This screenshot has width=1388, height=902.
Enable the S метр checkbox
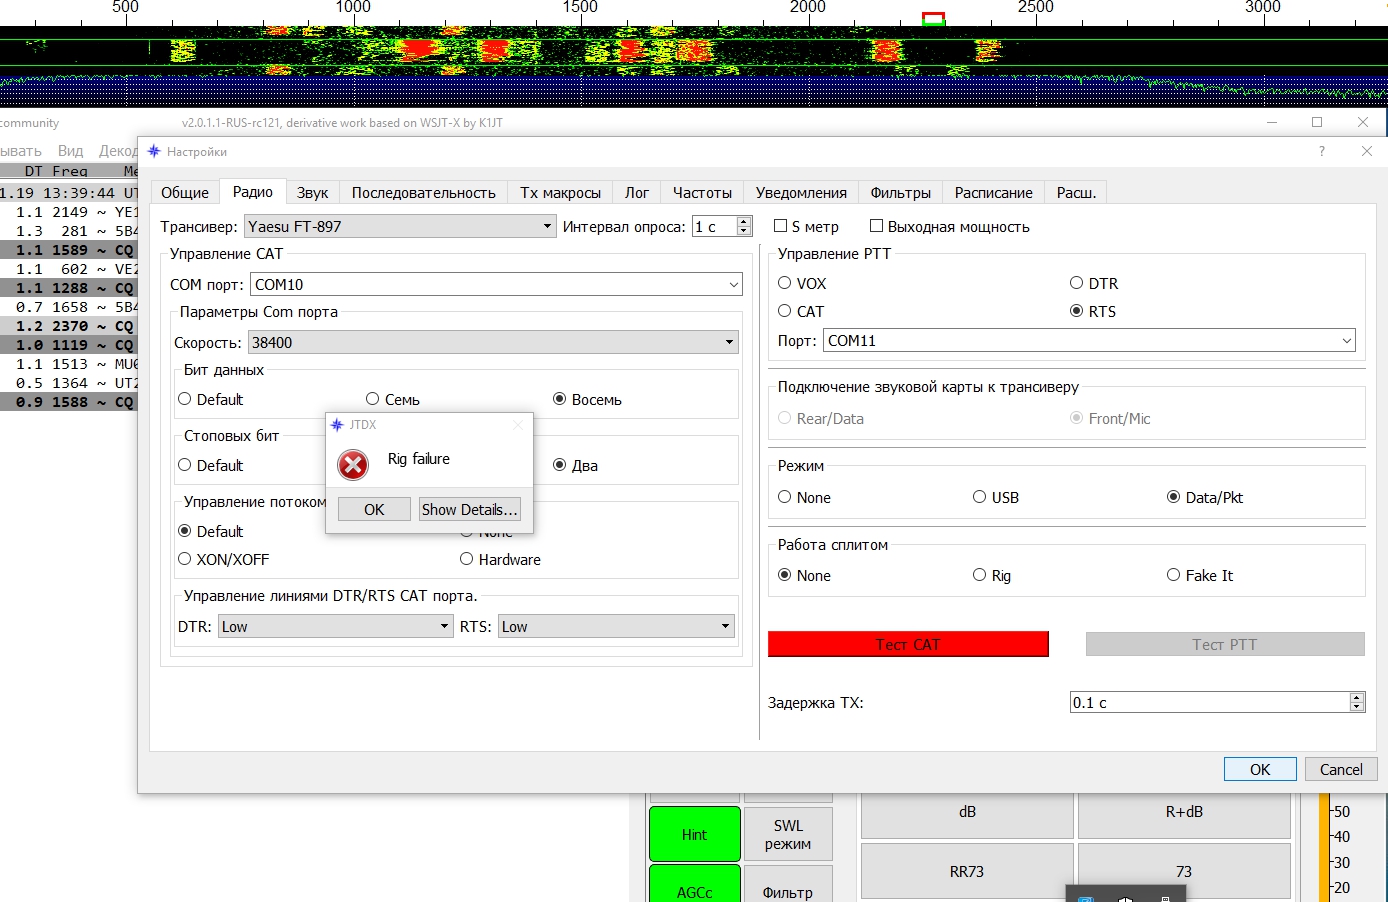(781, 227)
